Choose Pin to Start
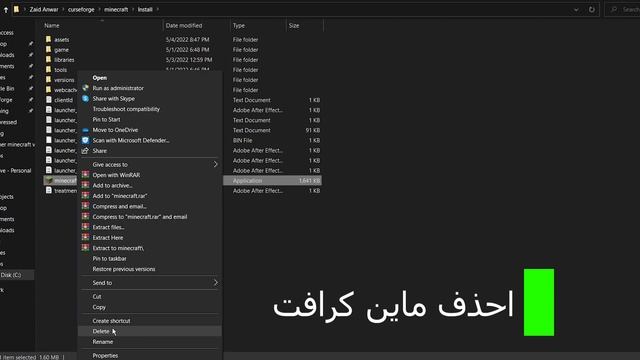Image resolution: width=640 pixels, height=360 pixels. pyautogui.click(x=106, y=120)
